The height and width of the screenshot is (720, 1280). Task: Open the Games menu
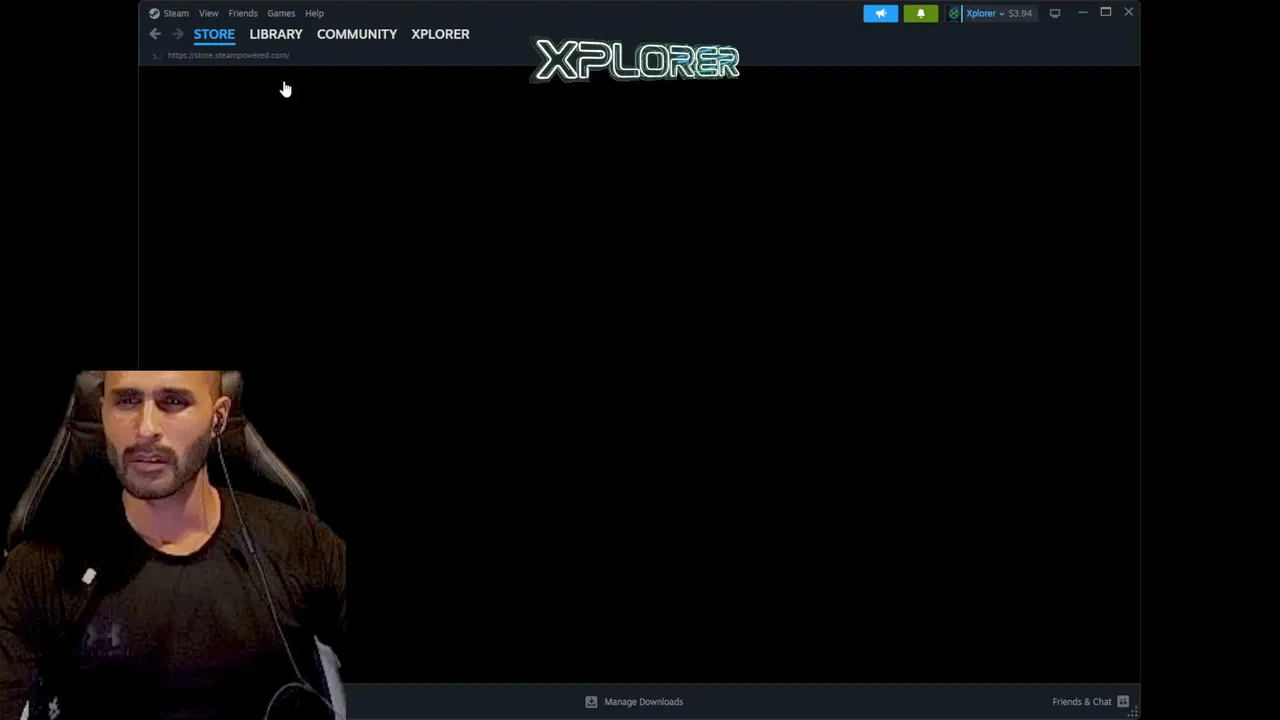click(281, 13)
